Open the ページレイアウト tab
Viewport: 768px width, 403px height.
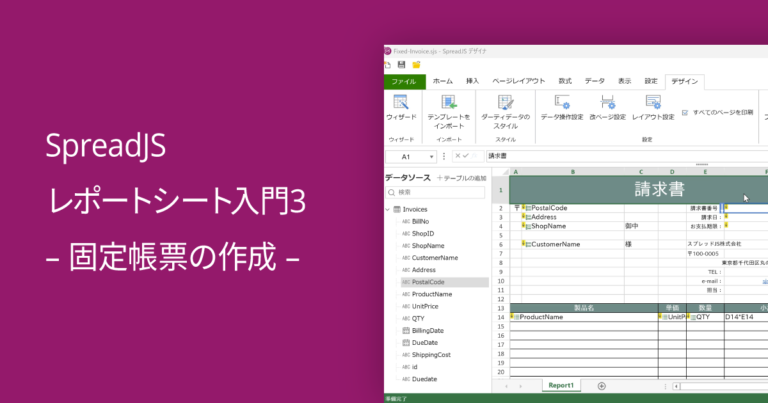(519, 81)
